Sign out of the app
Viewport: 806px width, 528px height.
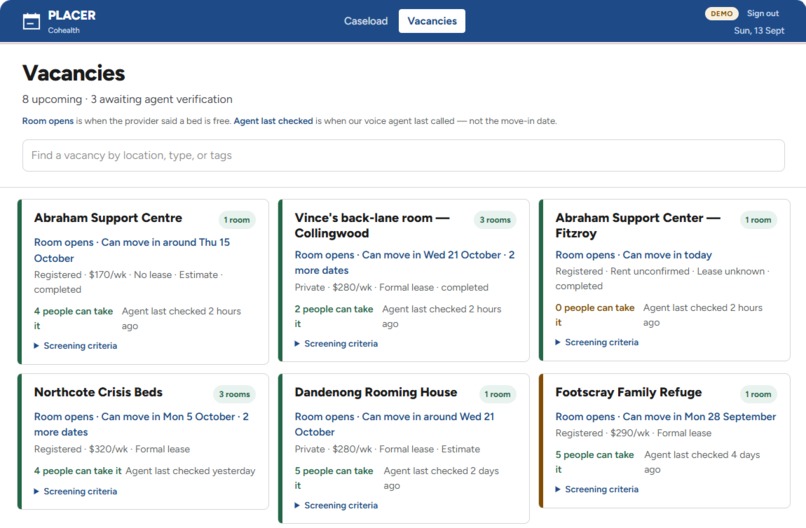pos(762,13)
